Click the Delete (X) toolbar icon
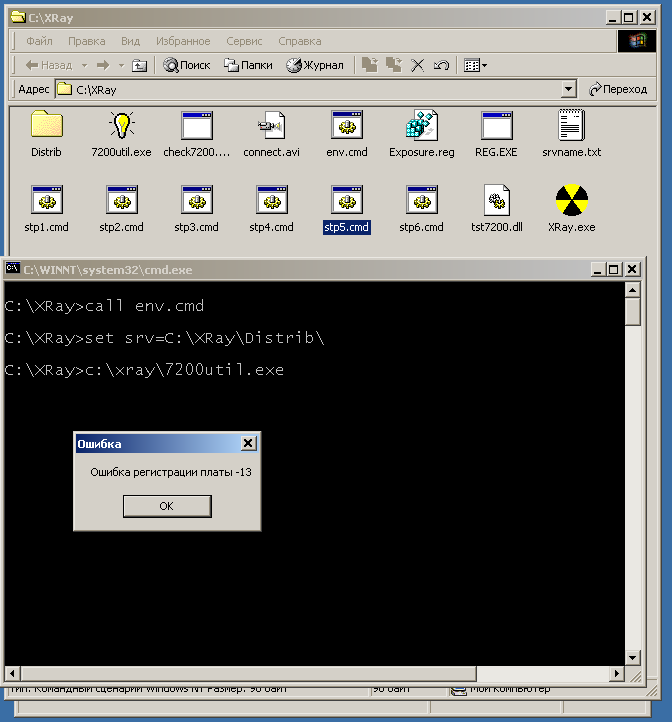 click(418, 65)
